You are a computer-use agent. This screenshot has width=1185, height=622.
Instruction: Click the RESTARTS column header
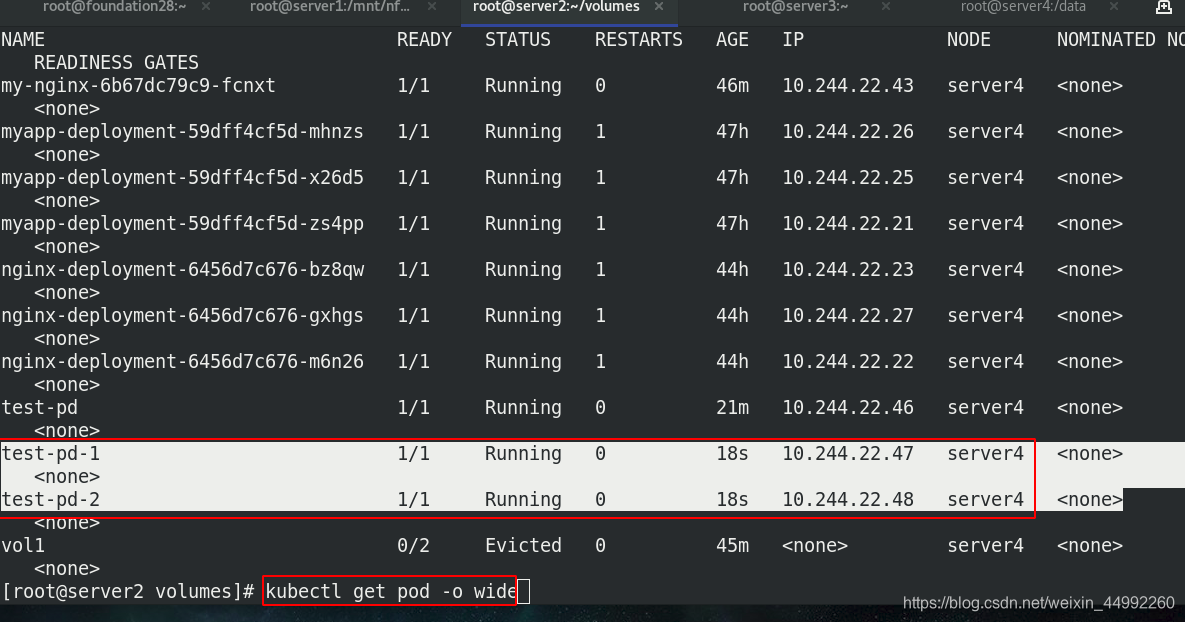click(x=639, y=39)
